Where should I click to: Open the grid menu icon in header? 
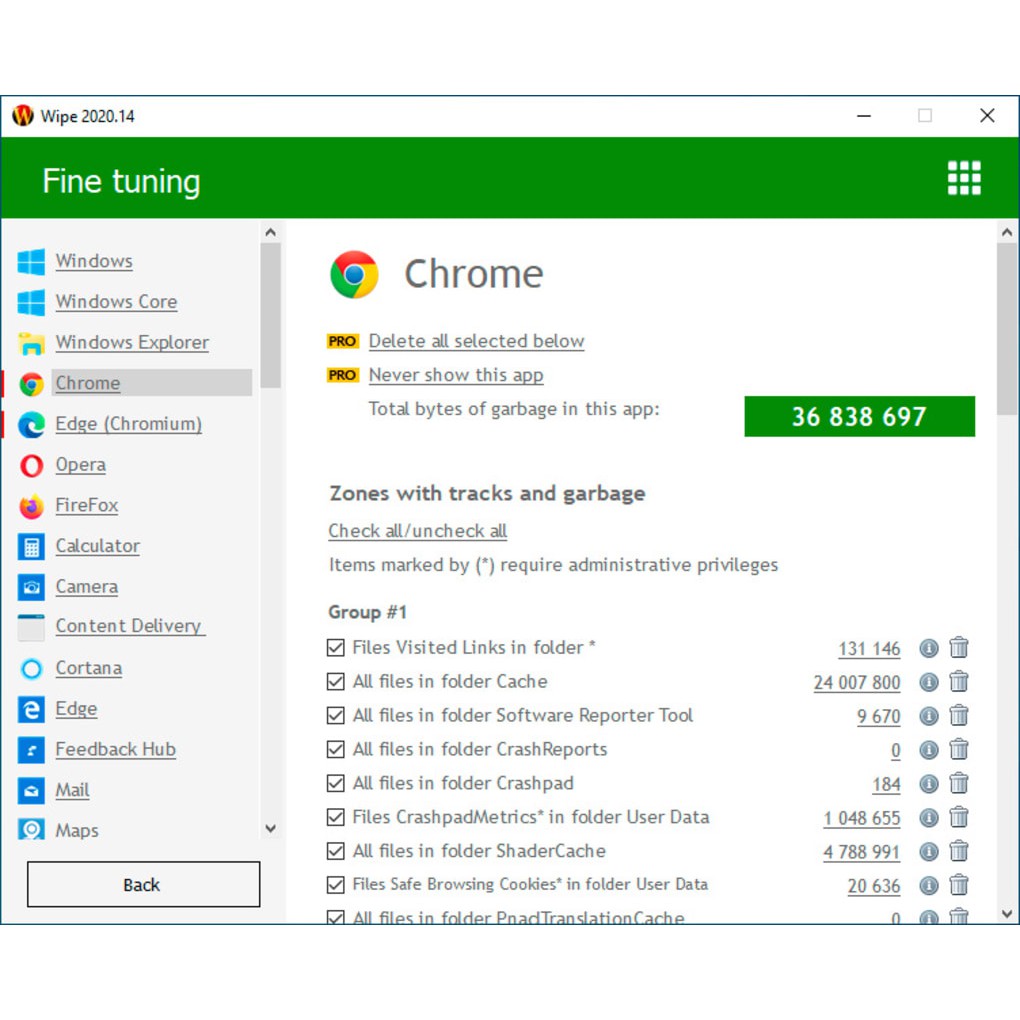point(964,178)
